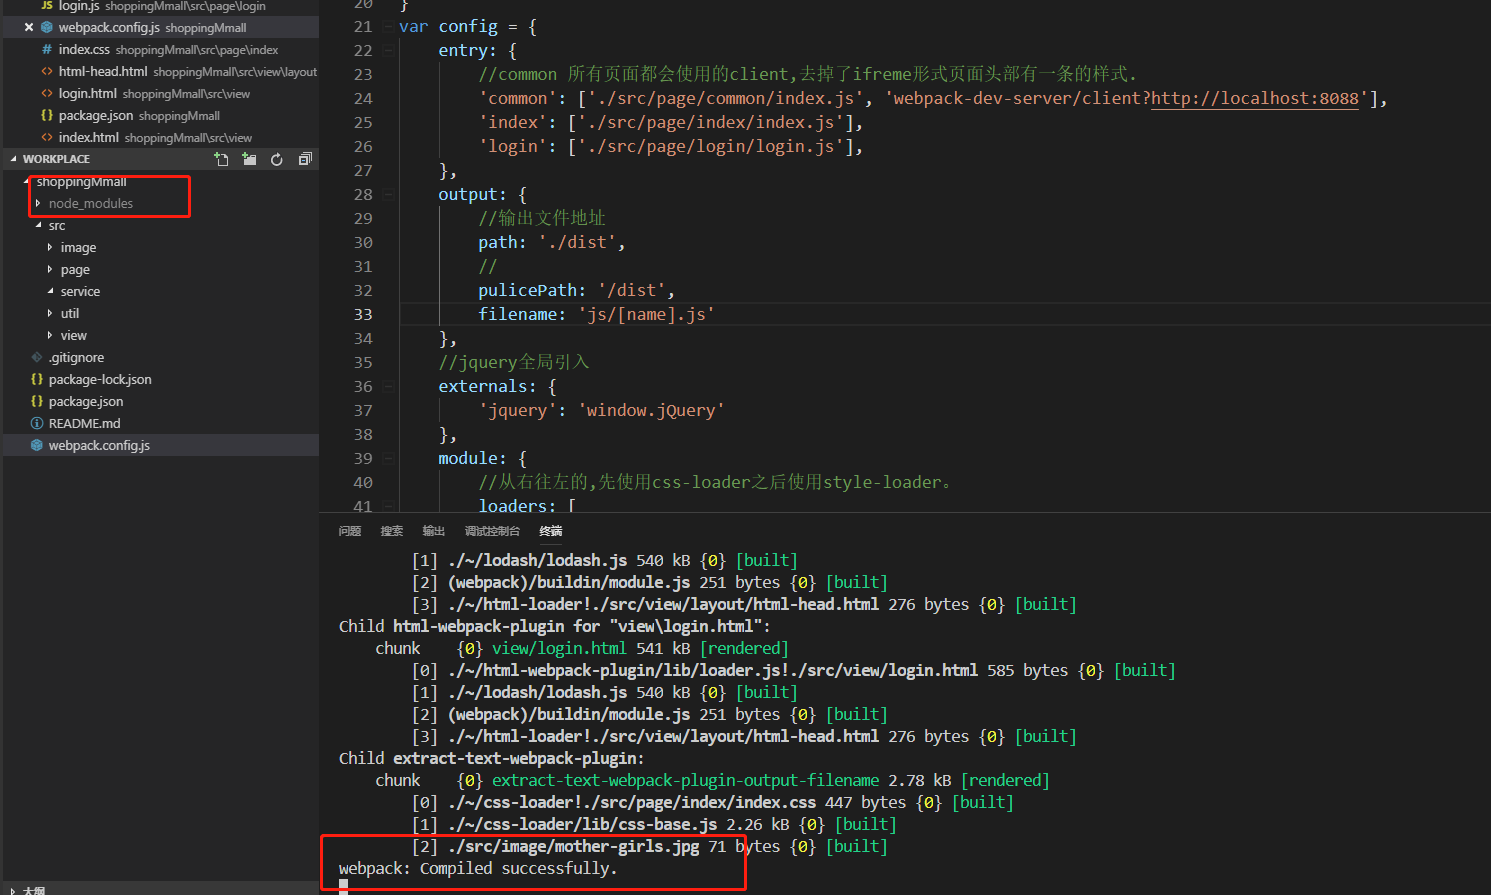Open README.md in explorer tree
This screenshot has height=895, width=1491.
pyautogui.click(x=84, y=423)
